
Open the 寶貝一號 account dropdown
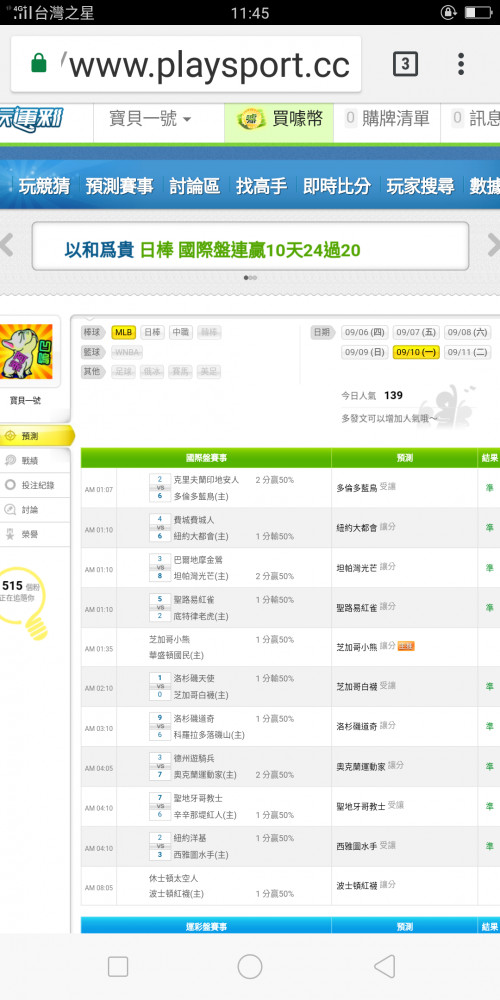151,119
